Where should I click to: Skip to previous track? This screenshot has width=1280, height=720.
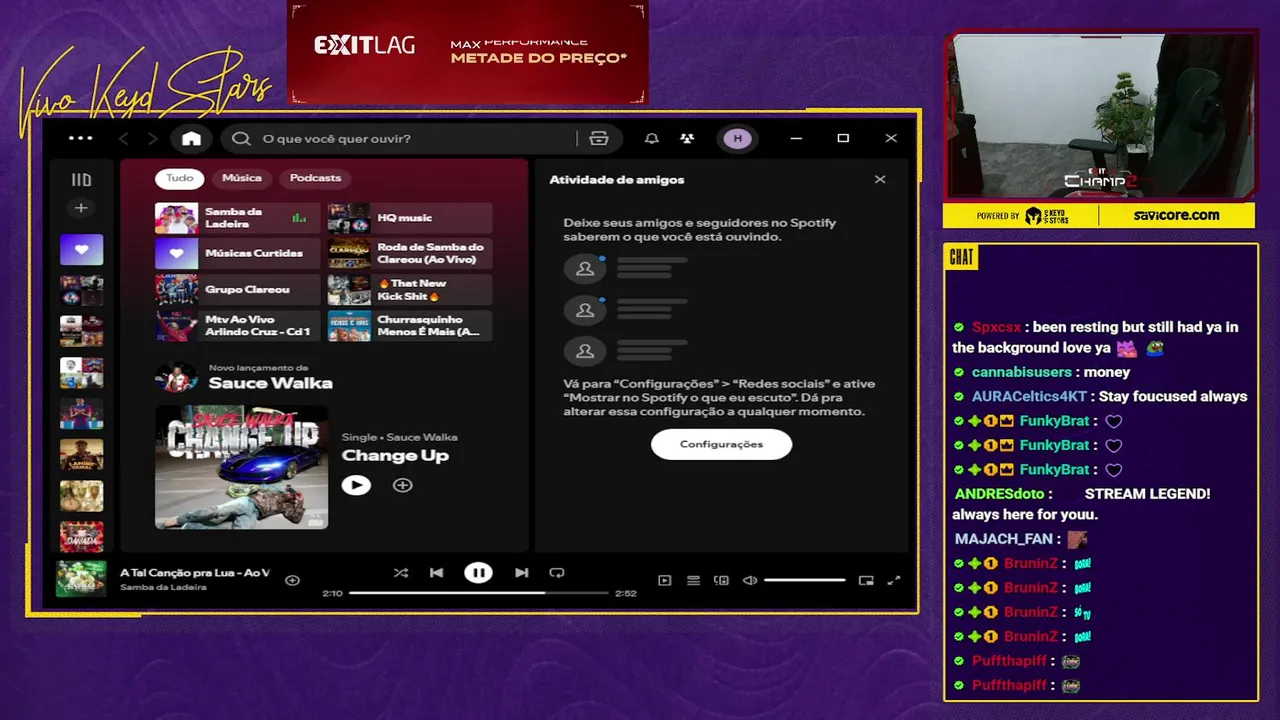click(436, 573)
